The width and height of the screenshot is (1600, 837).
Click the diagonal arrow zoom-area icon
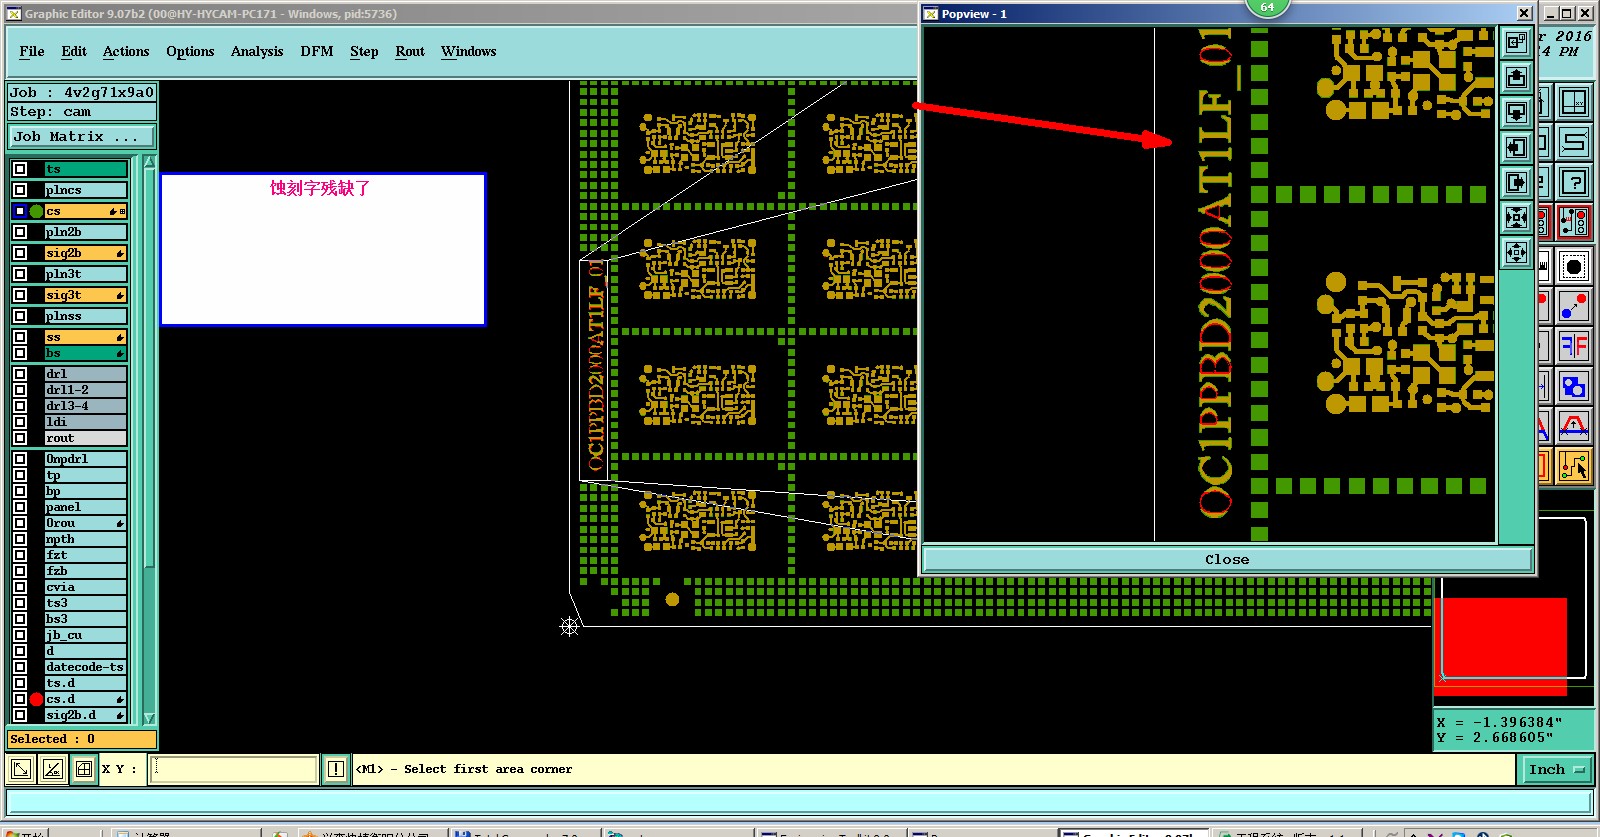pyautogui.click(x=21, y=769)
